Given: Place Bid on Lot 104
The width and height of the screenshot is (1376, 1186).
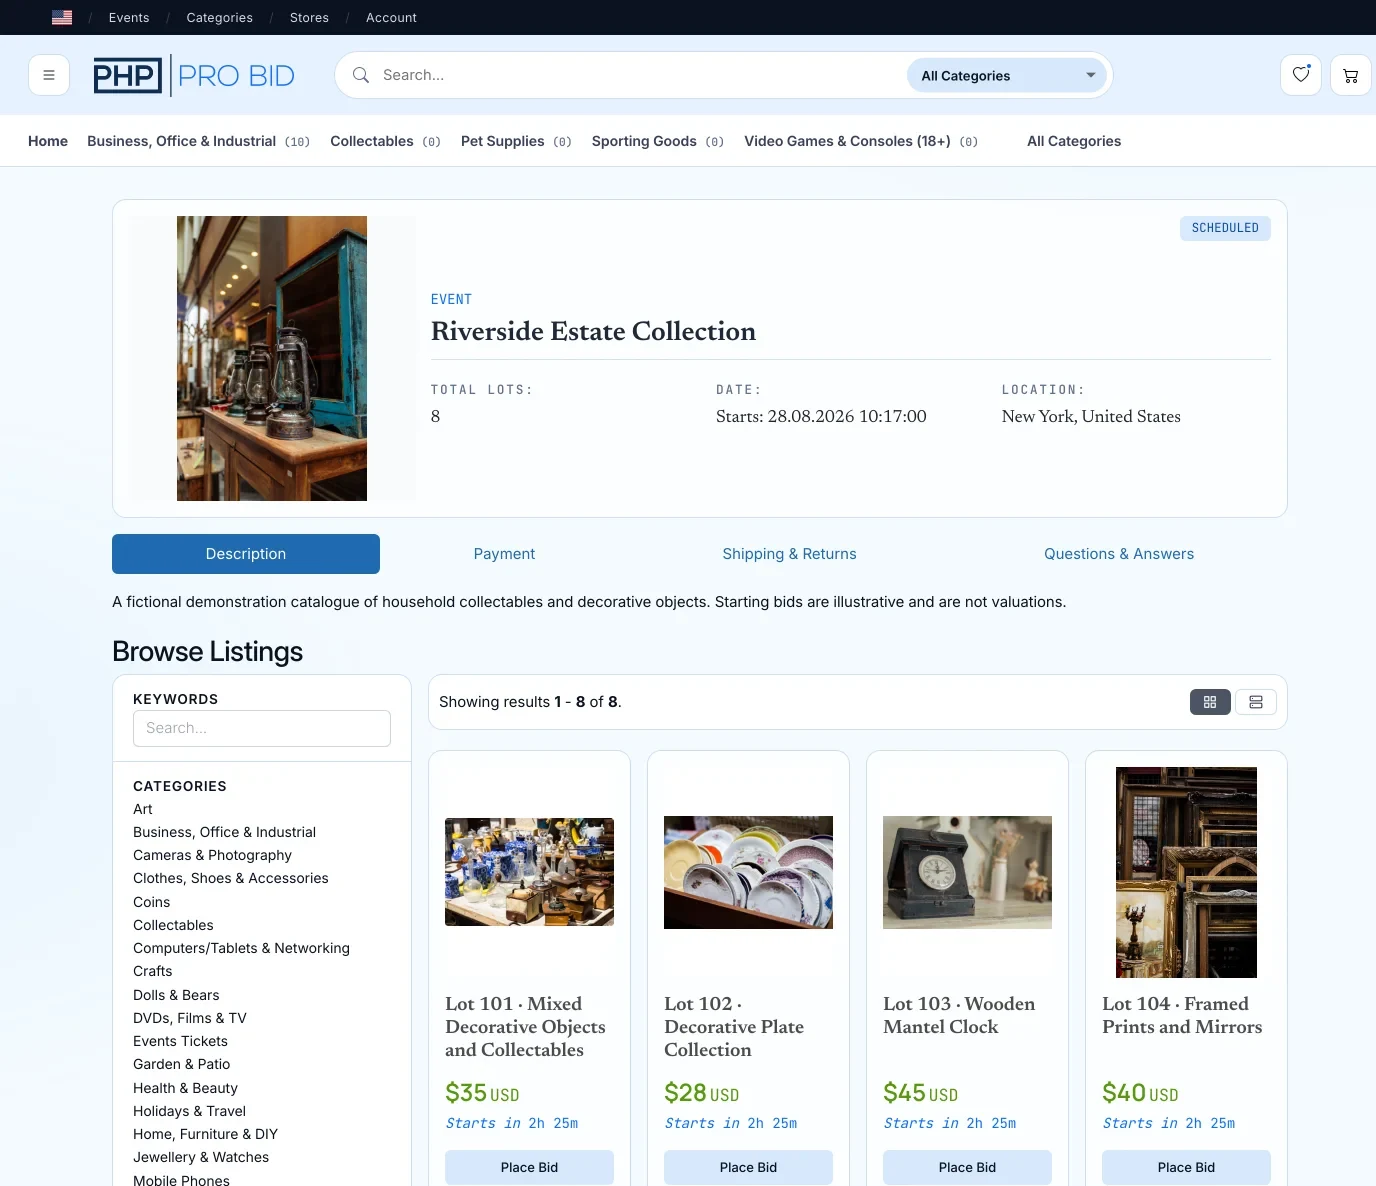Looking at the screenshot, I should [1186, 1167].
